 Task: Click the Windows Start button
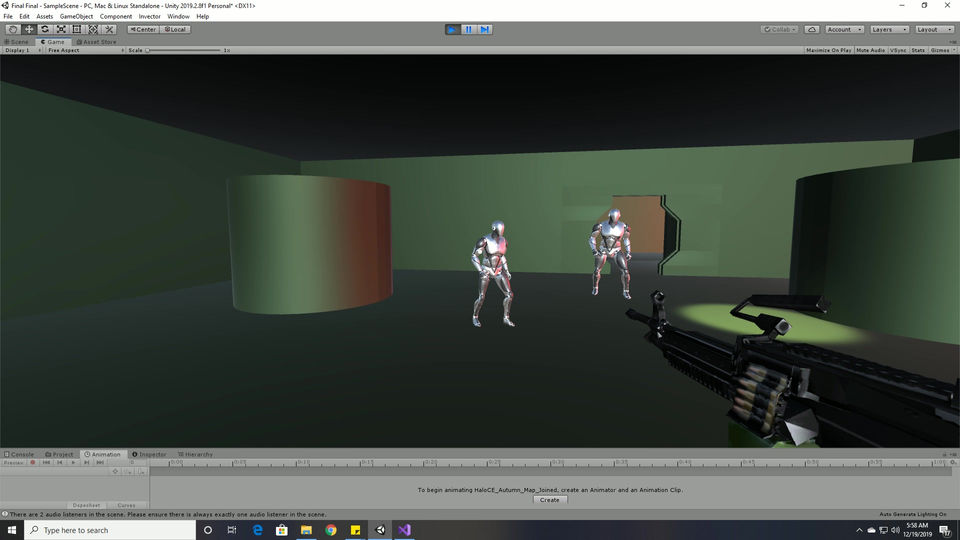pos(12,530)
